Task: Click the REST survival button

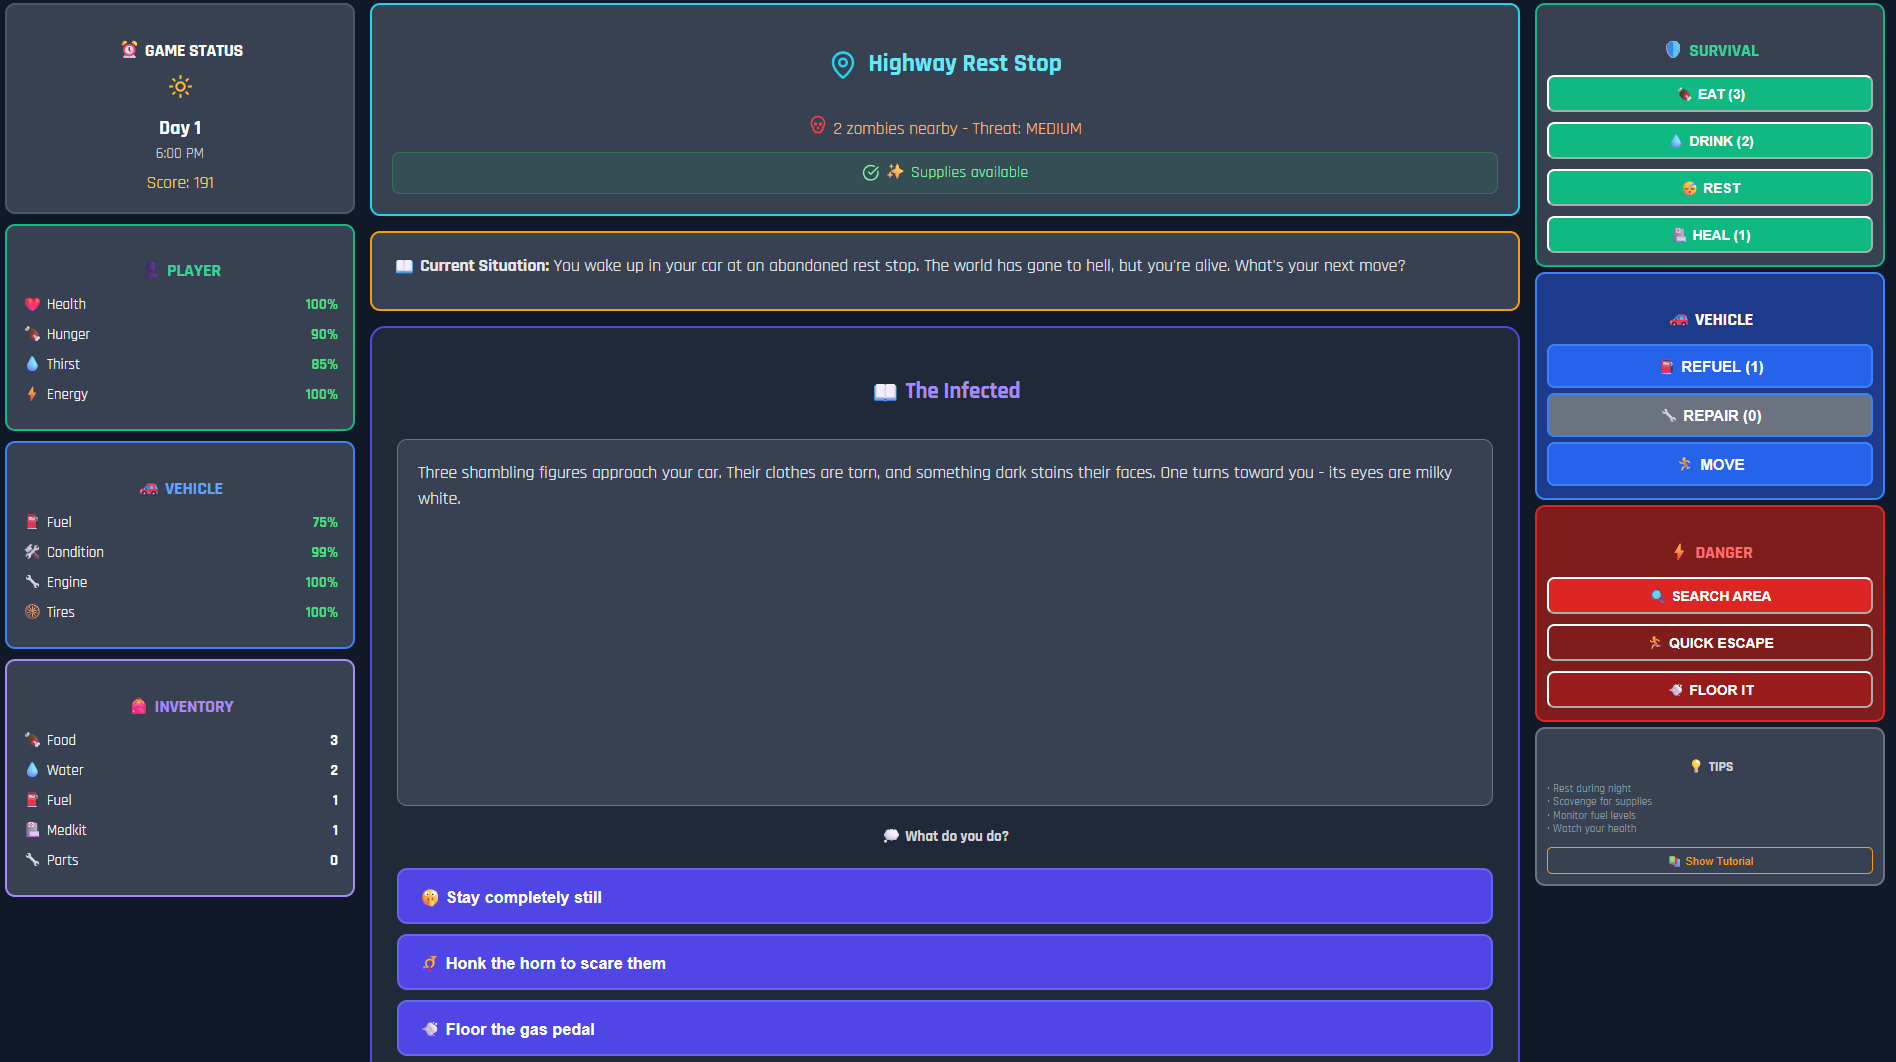Action: click(x=1709, y=188)
